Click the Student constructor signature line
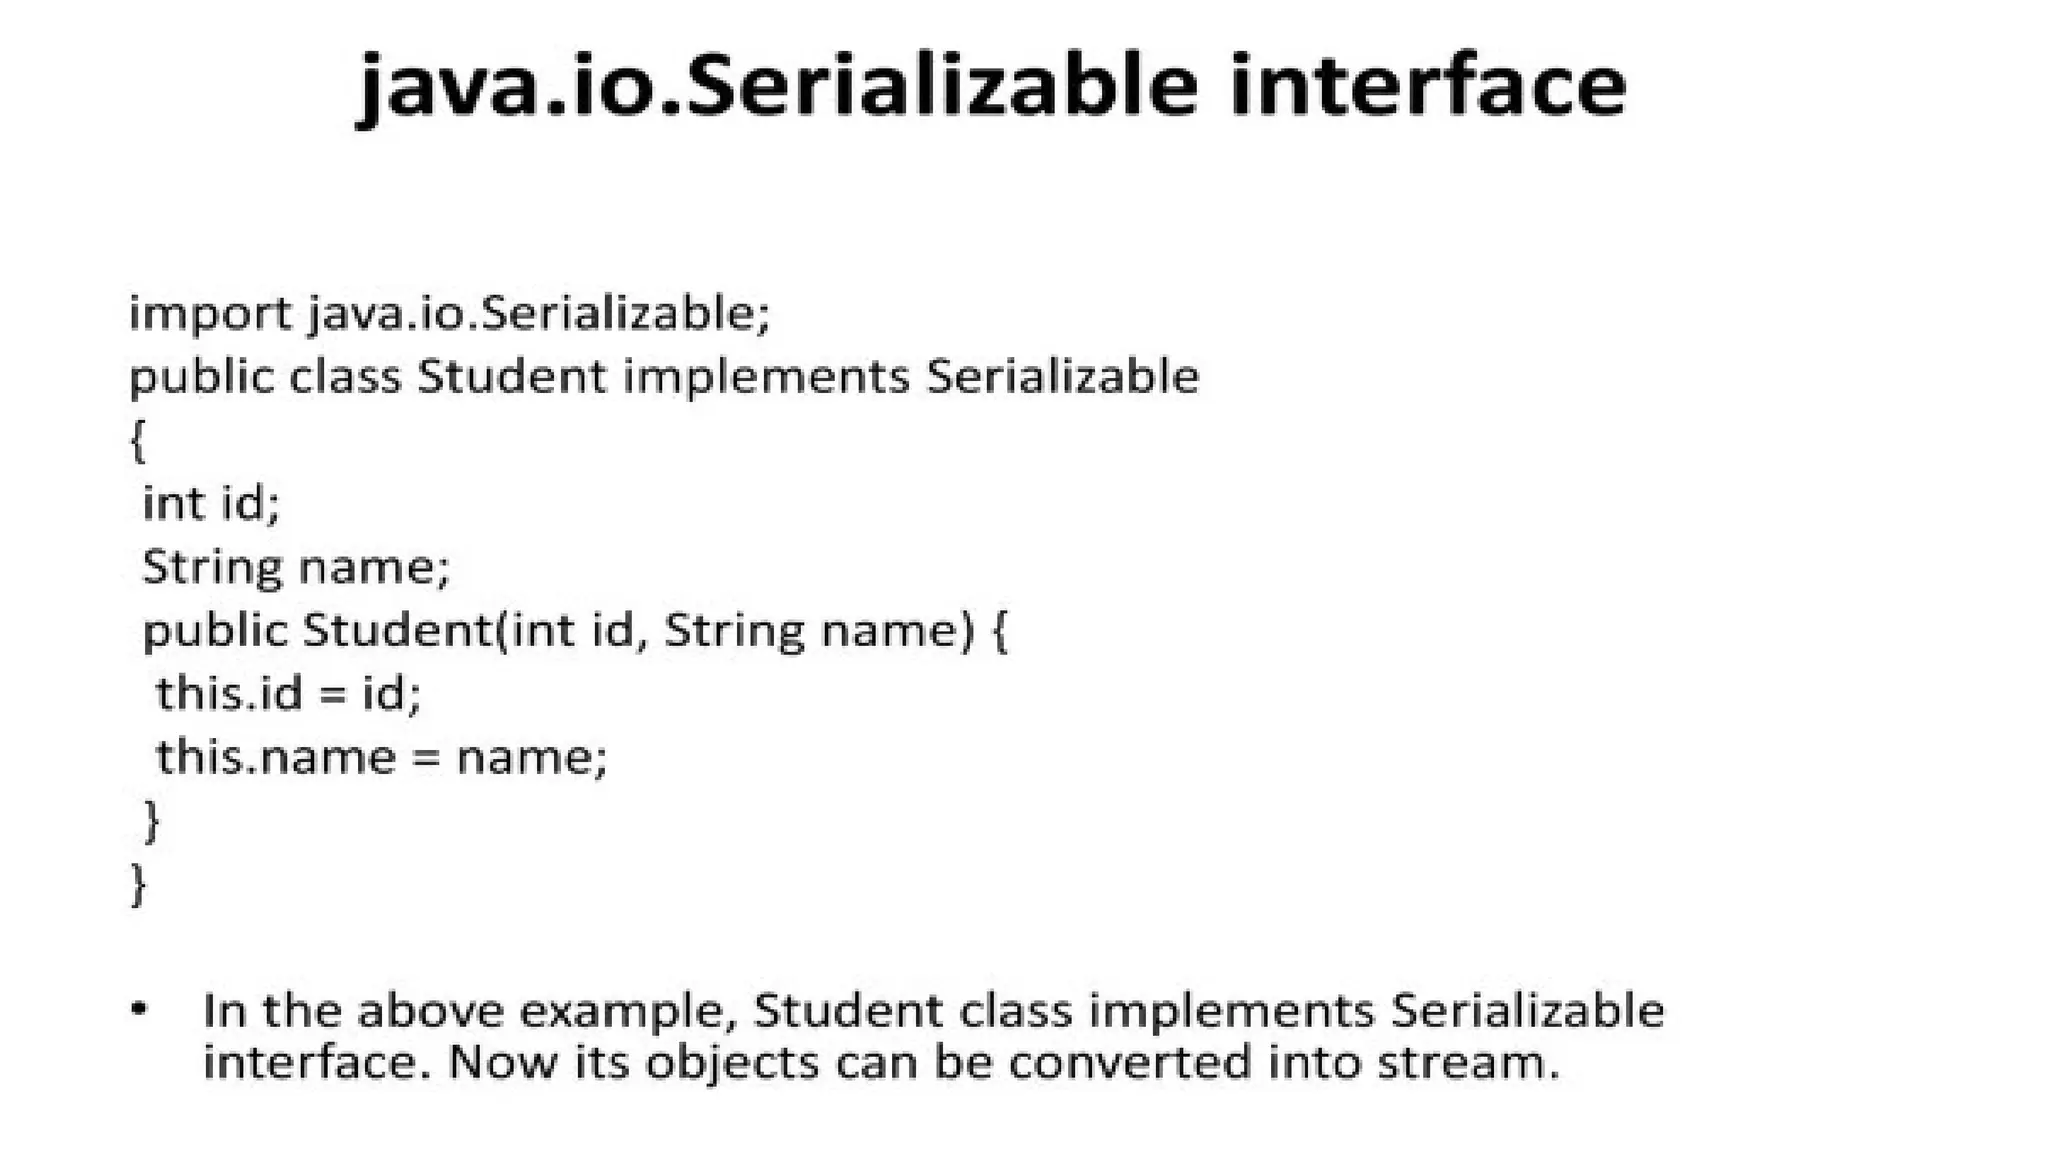 tap(575, 631)
